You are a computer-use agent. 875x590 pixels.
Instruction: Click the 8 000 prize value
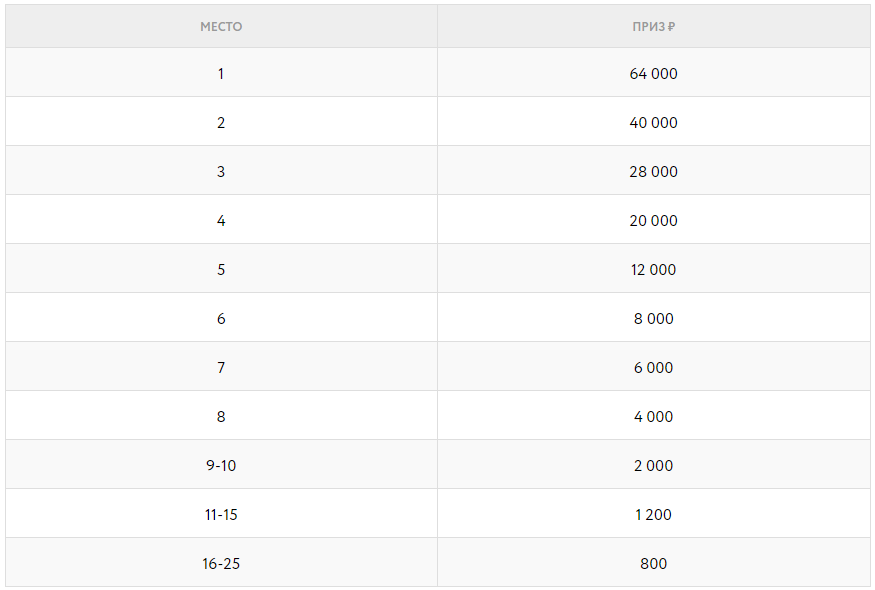pyautogui.click(x=653, y=319)
